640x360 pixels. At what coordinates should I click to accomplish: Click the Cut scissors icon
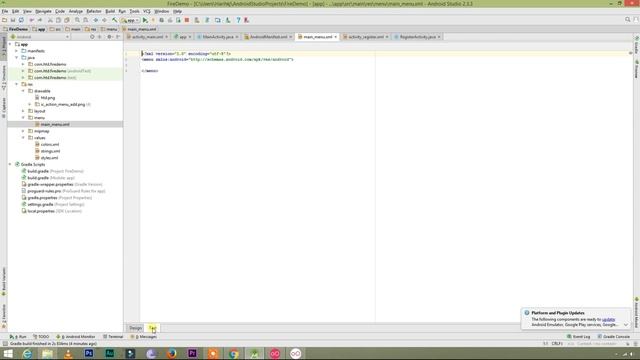50,20
